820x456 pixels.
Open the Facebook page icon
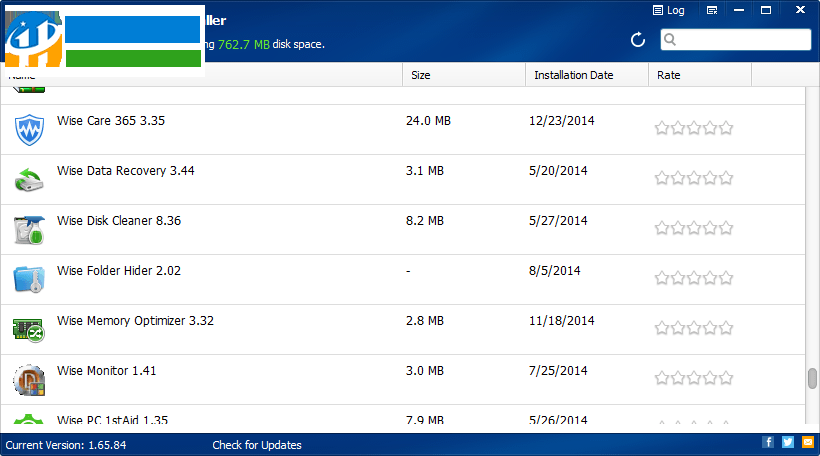(x=768, y=442)
